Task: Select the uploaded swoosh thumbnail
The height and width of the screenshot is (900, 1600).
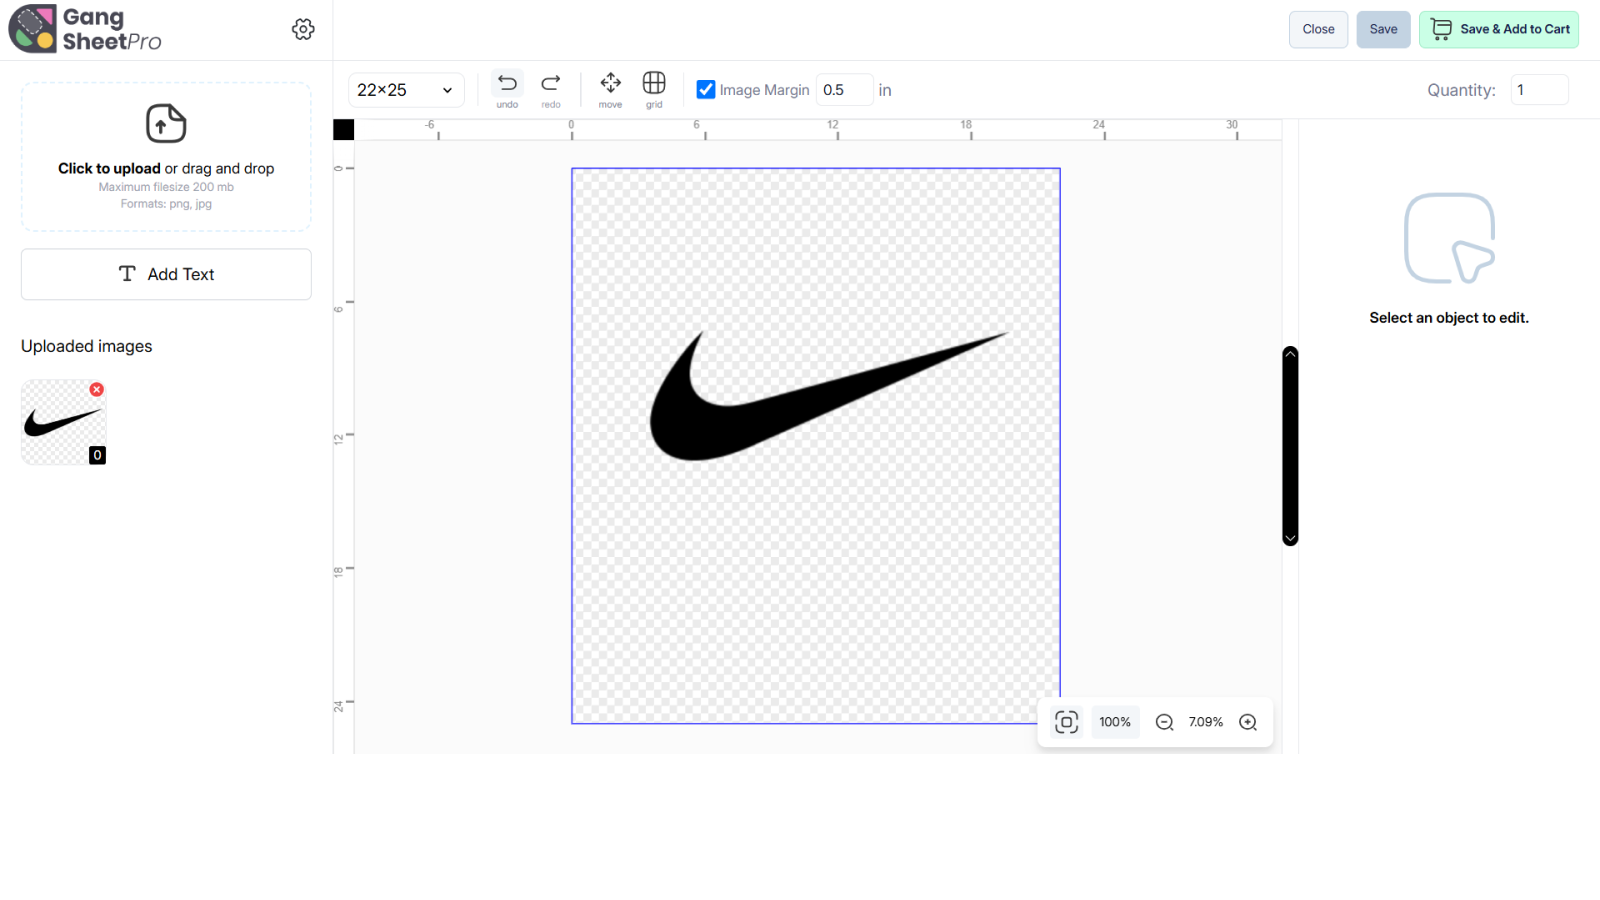Action: tap(61, 424)
